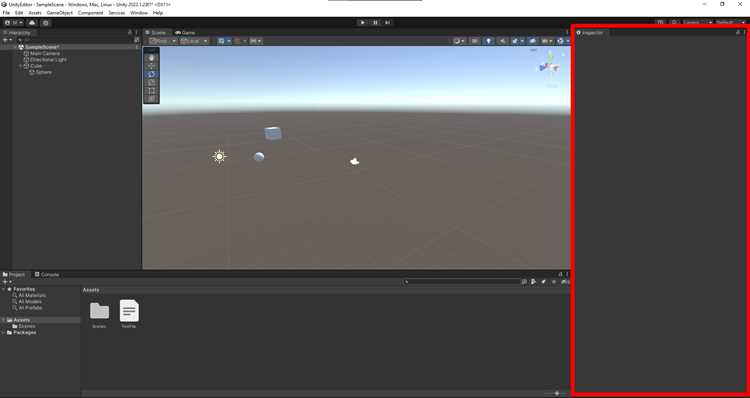Open the Component menu
This screenshot has height=398, width=750.
pyautogui.click(x=90, y=13)
